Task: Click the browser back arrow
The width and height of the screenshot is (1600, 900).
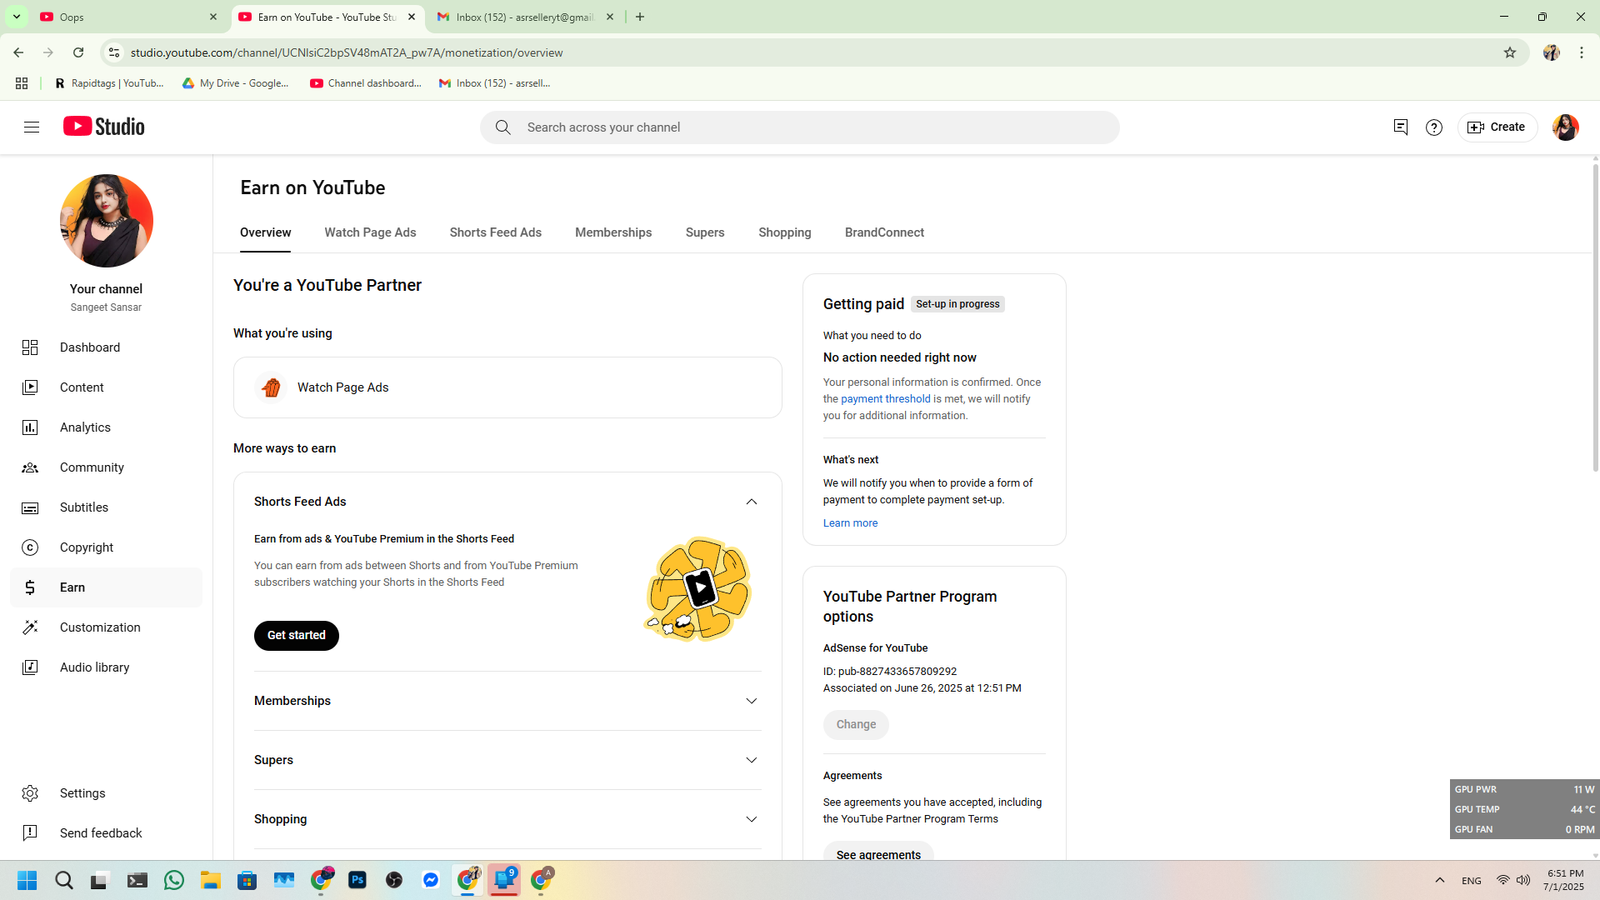Action: pyautogui.click(x=18, y=52)
